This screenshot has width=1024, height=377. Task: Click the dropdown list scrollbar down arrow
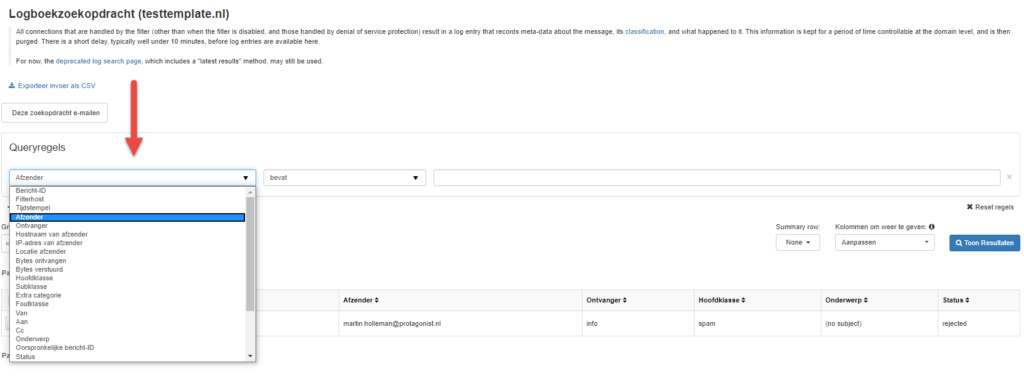250,356
